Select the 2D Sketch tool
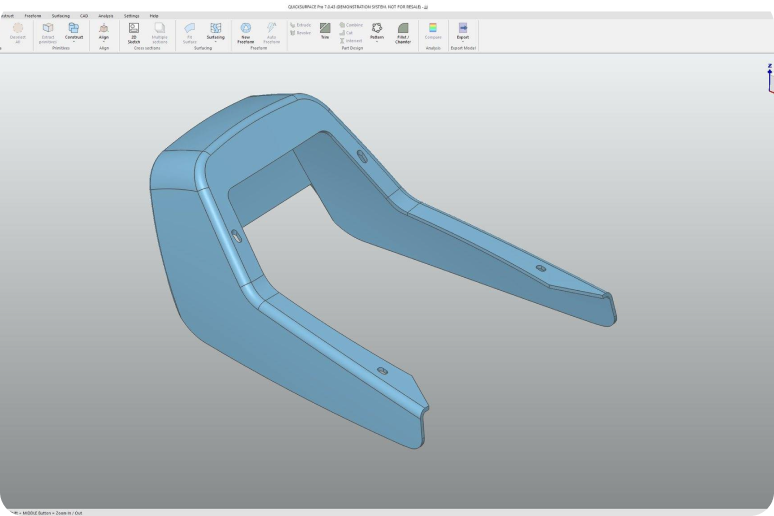The width and height of the screenshot is (774, 516). click(x=134, y=31)
